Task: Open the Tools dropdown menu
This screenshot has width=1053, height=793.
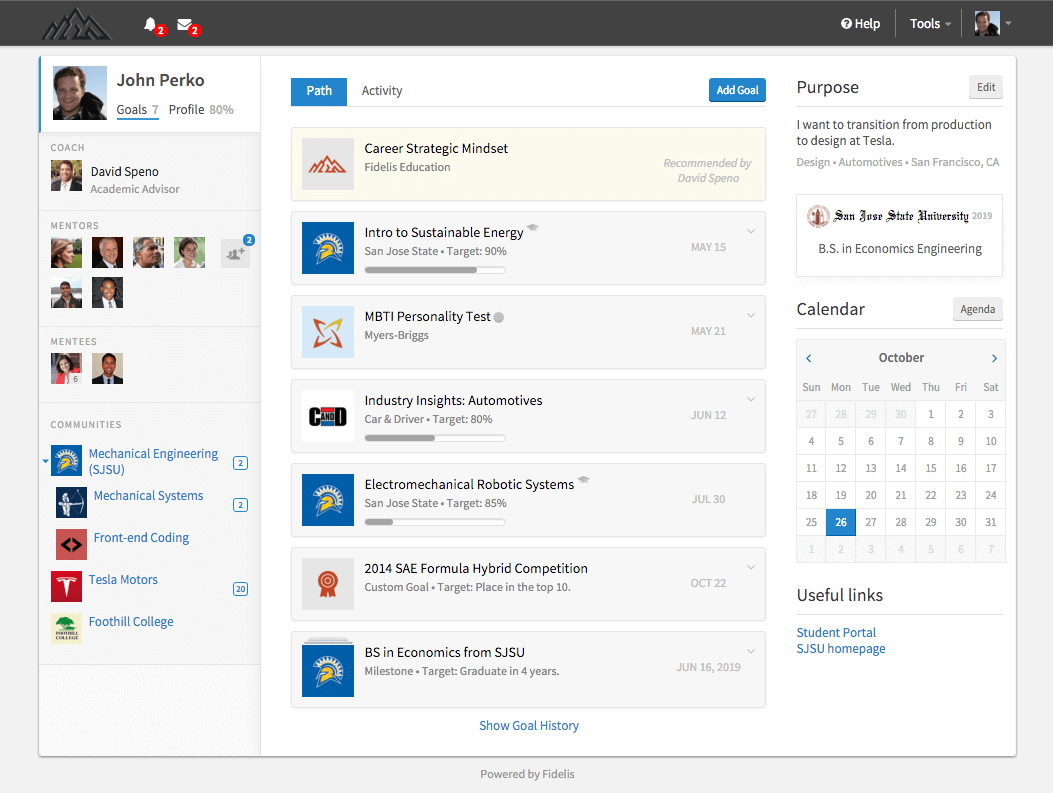Action: point(930,24)
